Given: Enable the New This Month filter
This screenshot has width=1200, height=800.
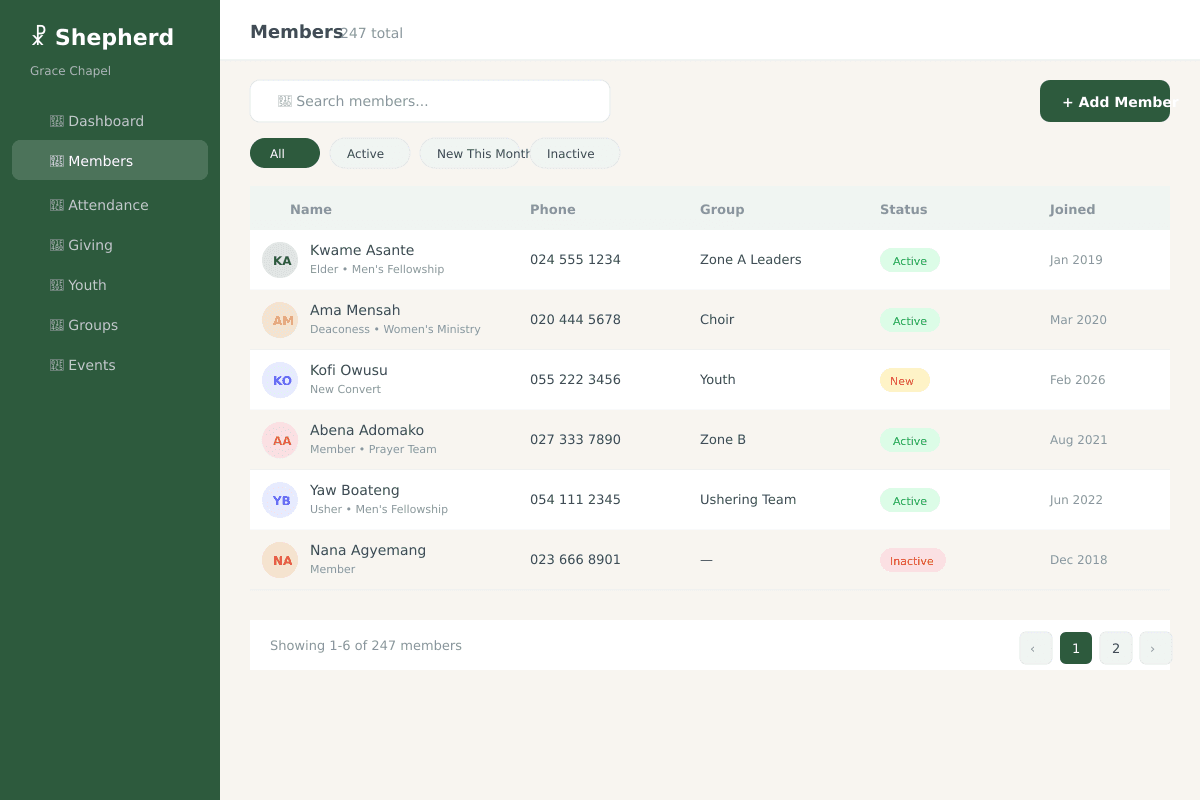Looking at the screenshot, I should (x=481, y=153).
